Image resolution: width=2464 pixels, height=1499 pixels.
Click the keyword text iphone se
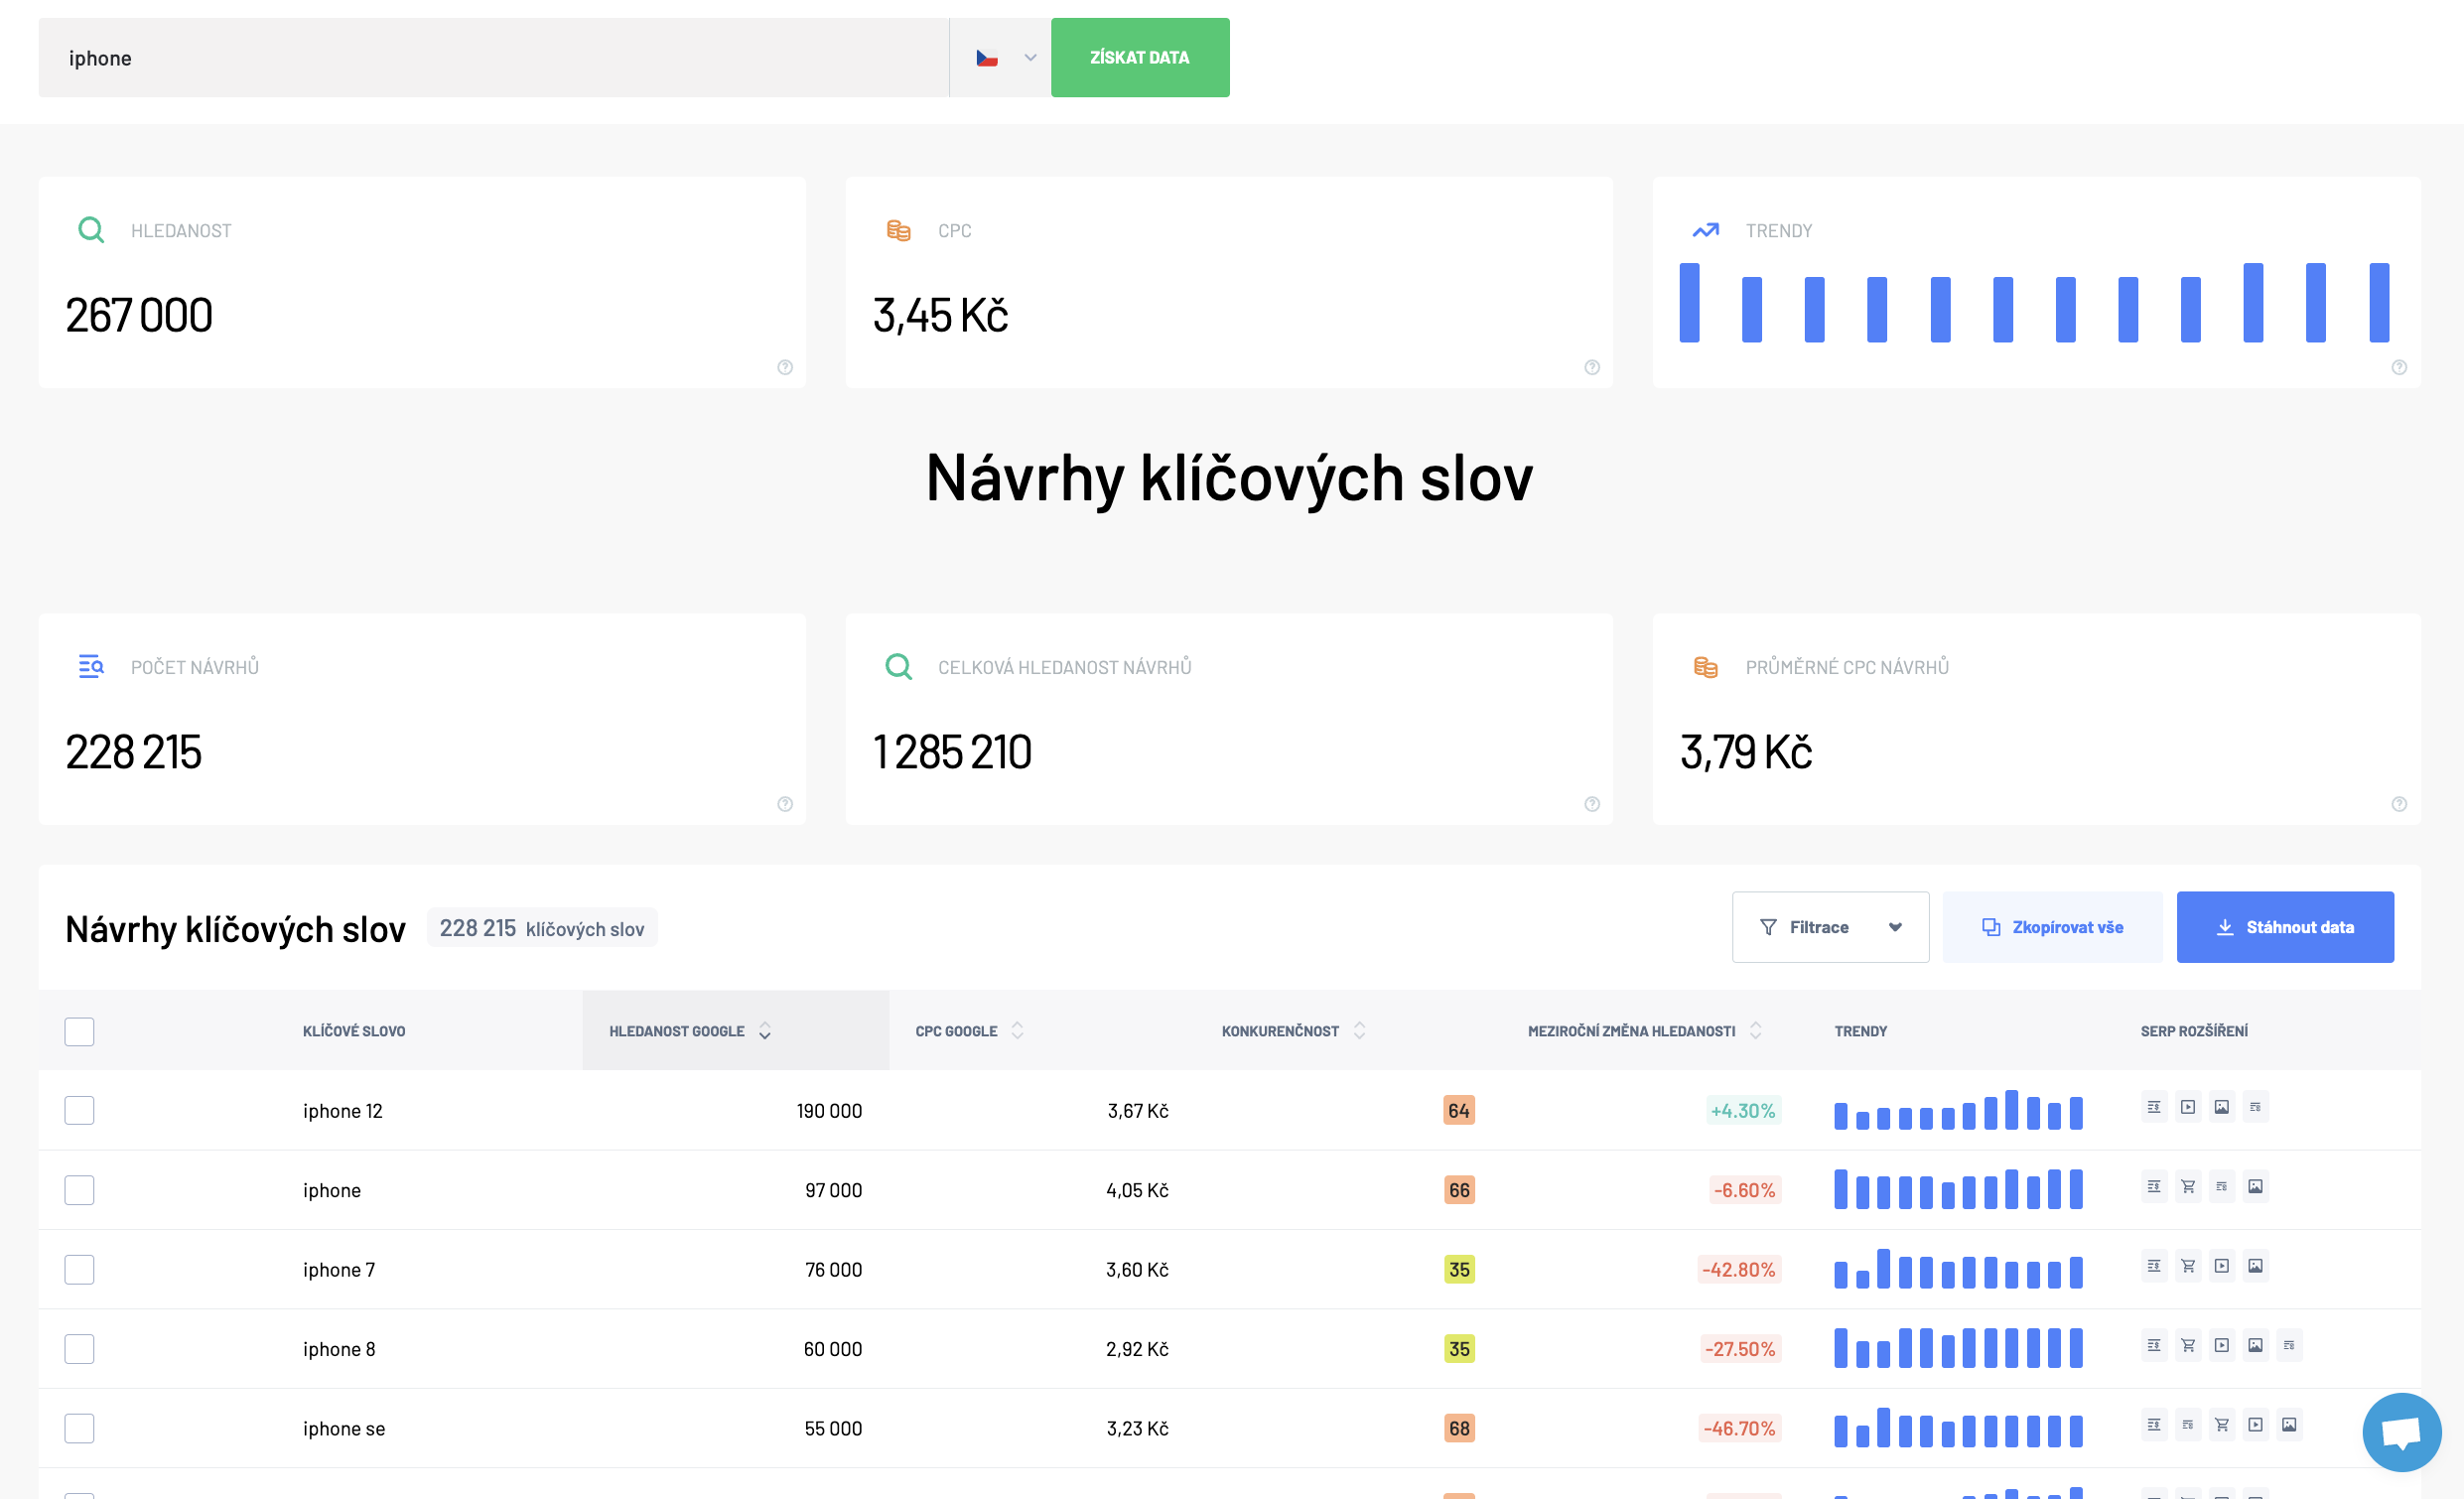coord(344,1428)
